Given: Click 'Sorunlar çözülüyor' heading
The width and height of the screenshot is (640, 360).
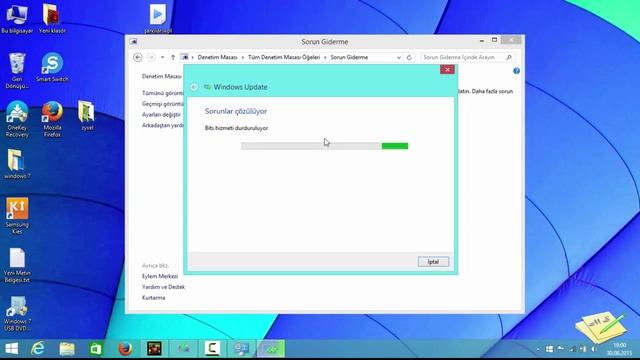Looking at the screenshot, I should pos(236,111).
